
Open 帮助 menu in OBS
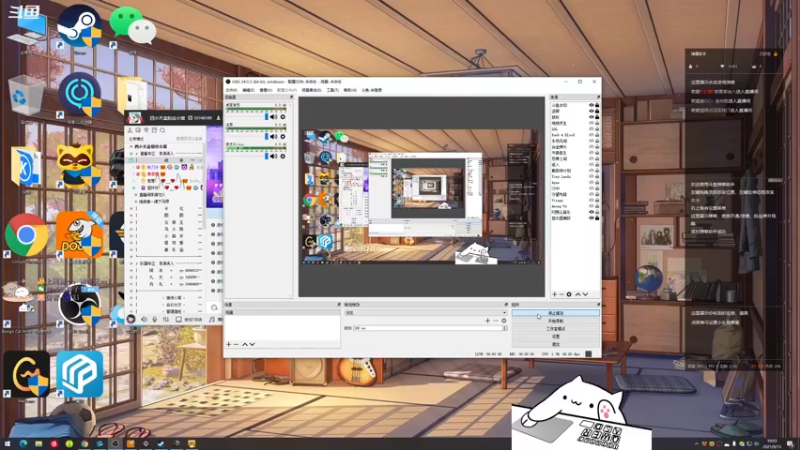coord(350,90)
